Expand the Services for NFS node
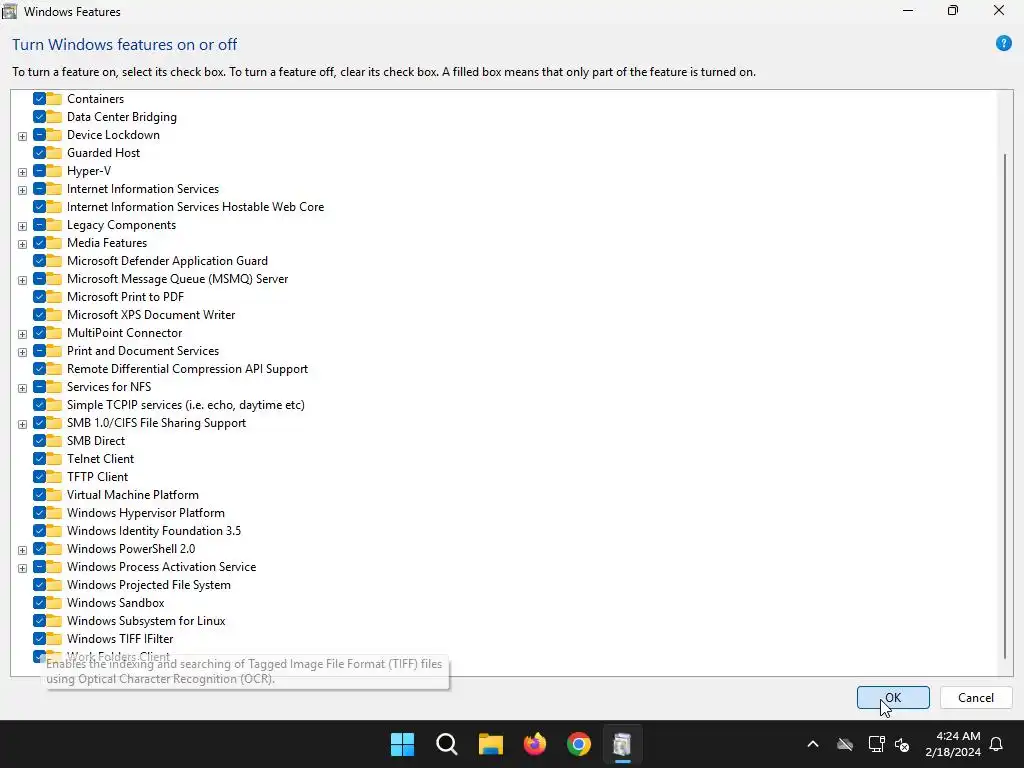1024x768 pixels. [x=22, y=389]
